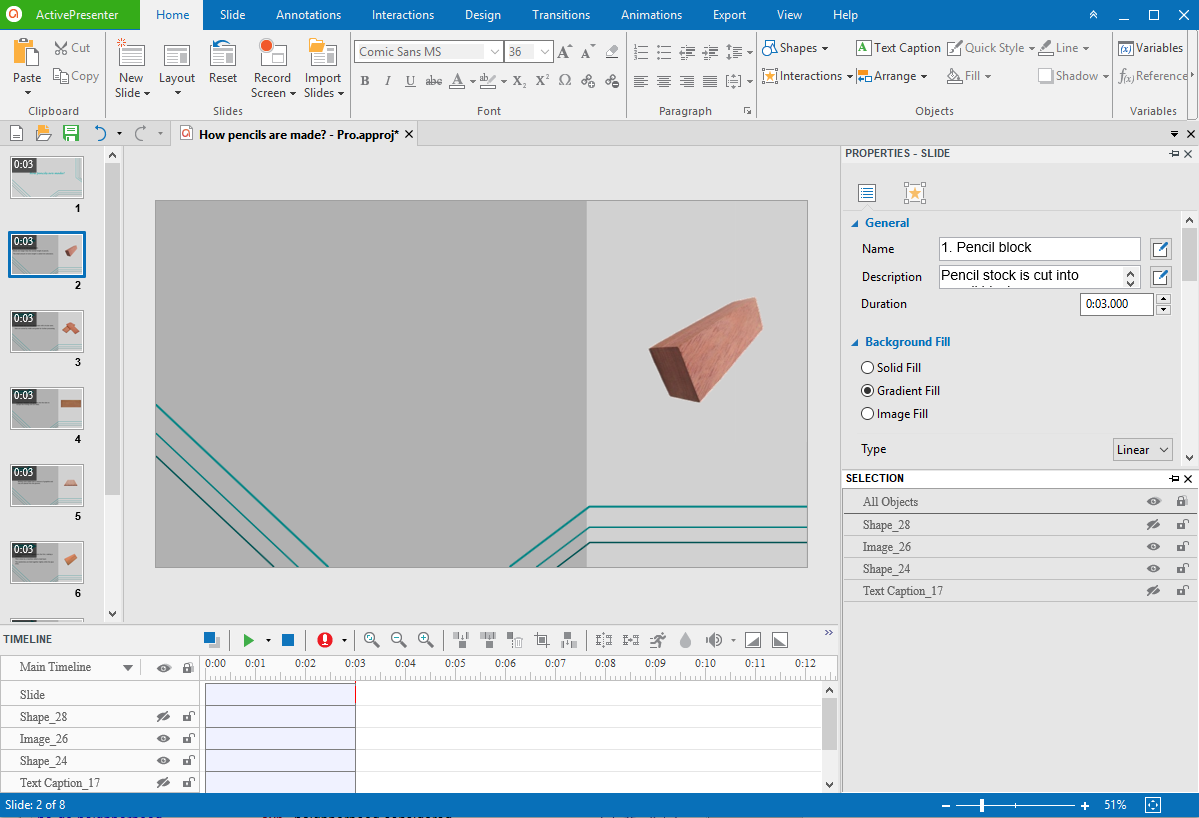1199x818 pixels.
Task: Switch to the Slide ribbon tab
Action: tap(232, 15)
